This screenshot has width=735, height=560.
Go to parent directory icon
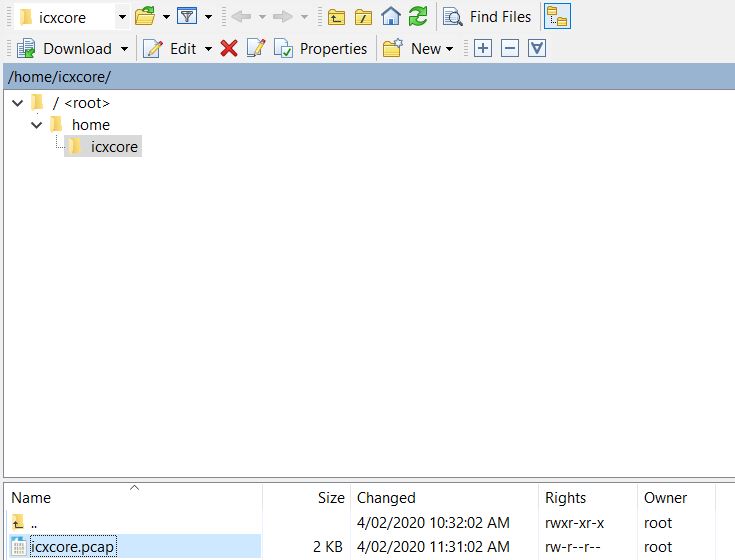pyautogui.click(x=336, y=16)
